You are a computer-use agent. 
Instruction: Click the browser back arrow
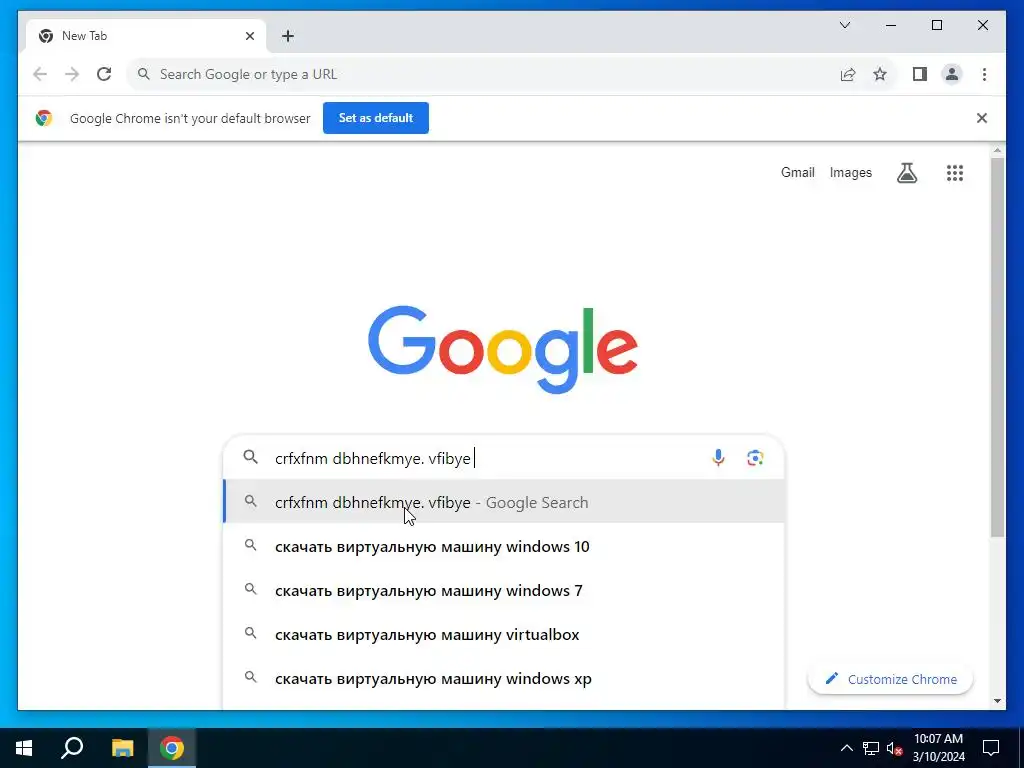coord(40,74)
